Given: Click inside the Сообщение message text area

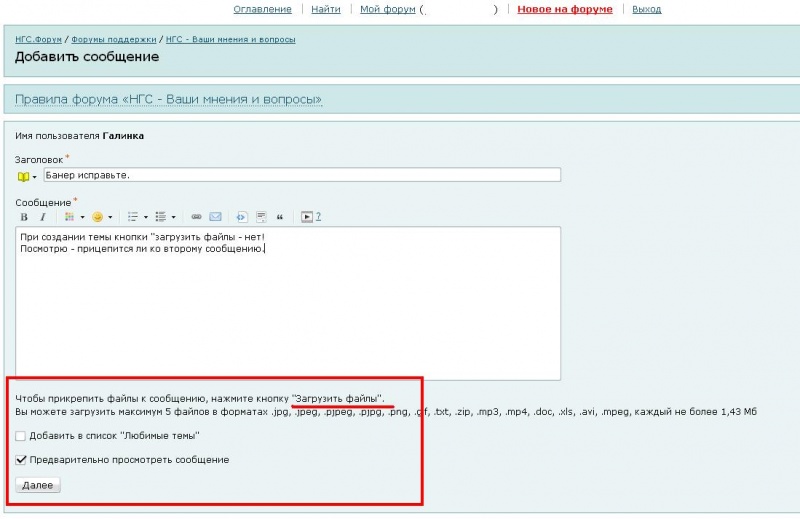Looking at the screenshot, I should 288,303.
